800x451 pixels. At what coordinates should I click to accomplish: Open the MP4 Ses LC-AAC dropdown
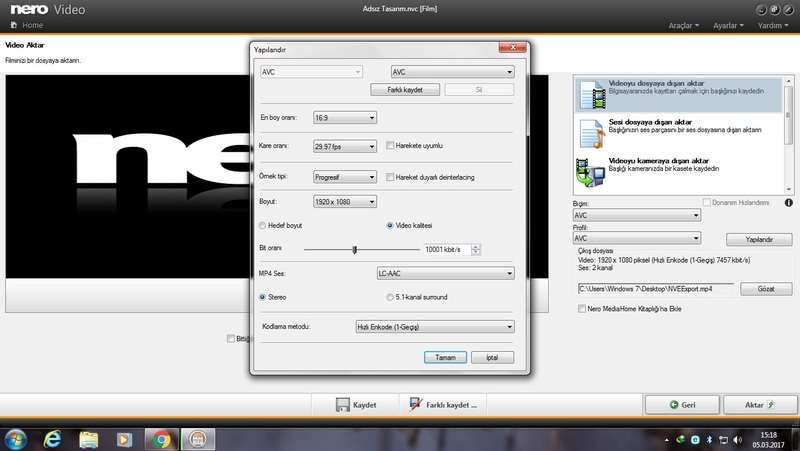(x=445, y=273)
